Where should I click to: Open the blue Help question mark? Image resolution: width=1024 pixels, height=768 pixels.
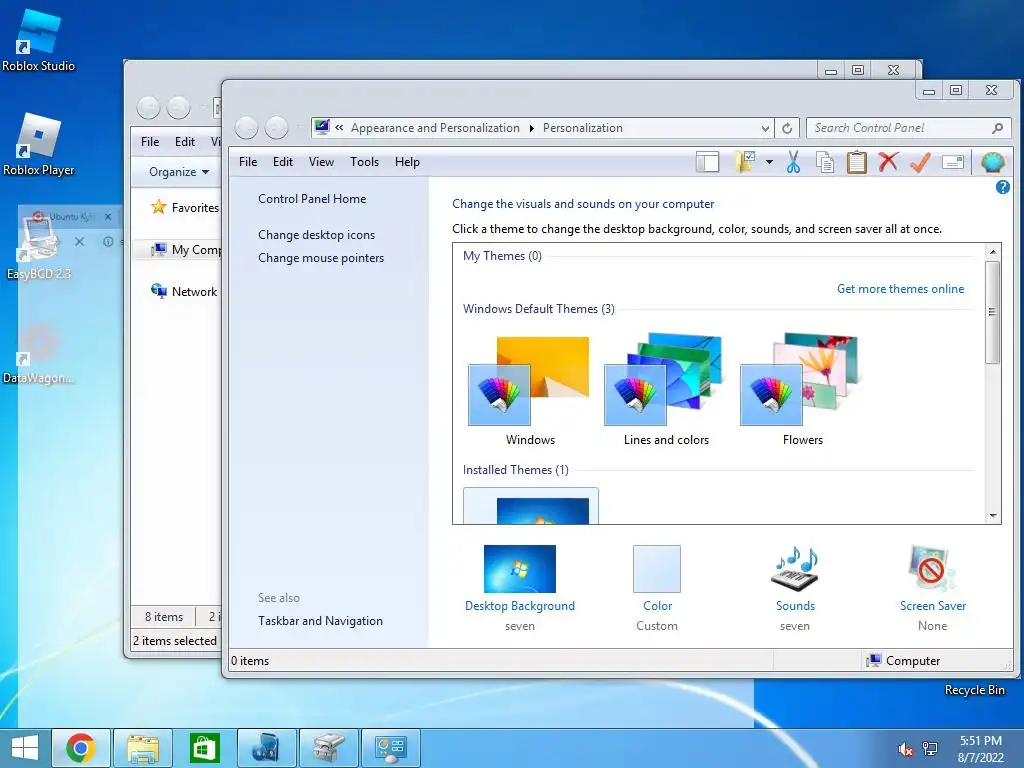1002,187
